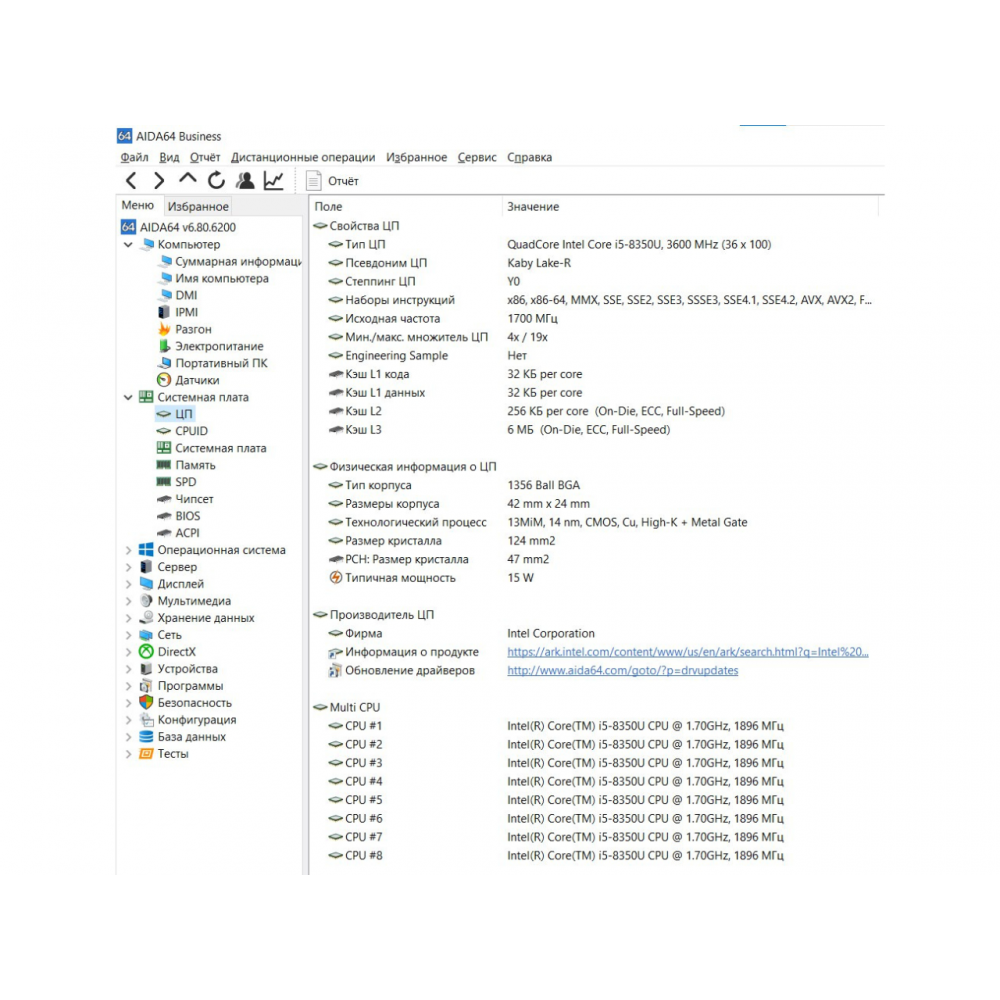Screen dimensions: 1000x1000
Task: Open the Отчёт menu in the menu bar
Action: [x=205, y=158]
